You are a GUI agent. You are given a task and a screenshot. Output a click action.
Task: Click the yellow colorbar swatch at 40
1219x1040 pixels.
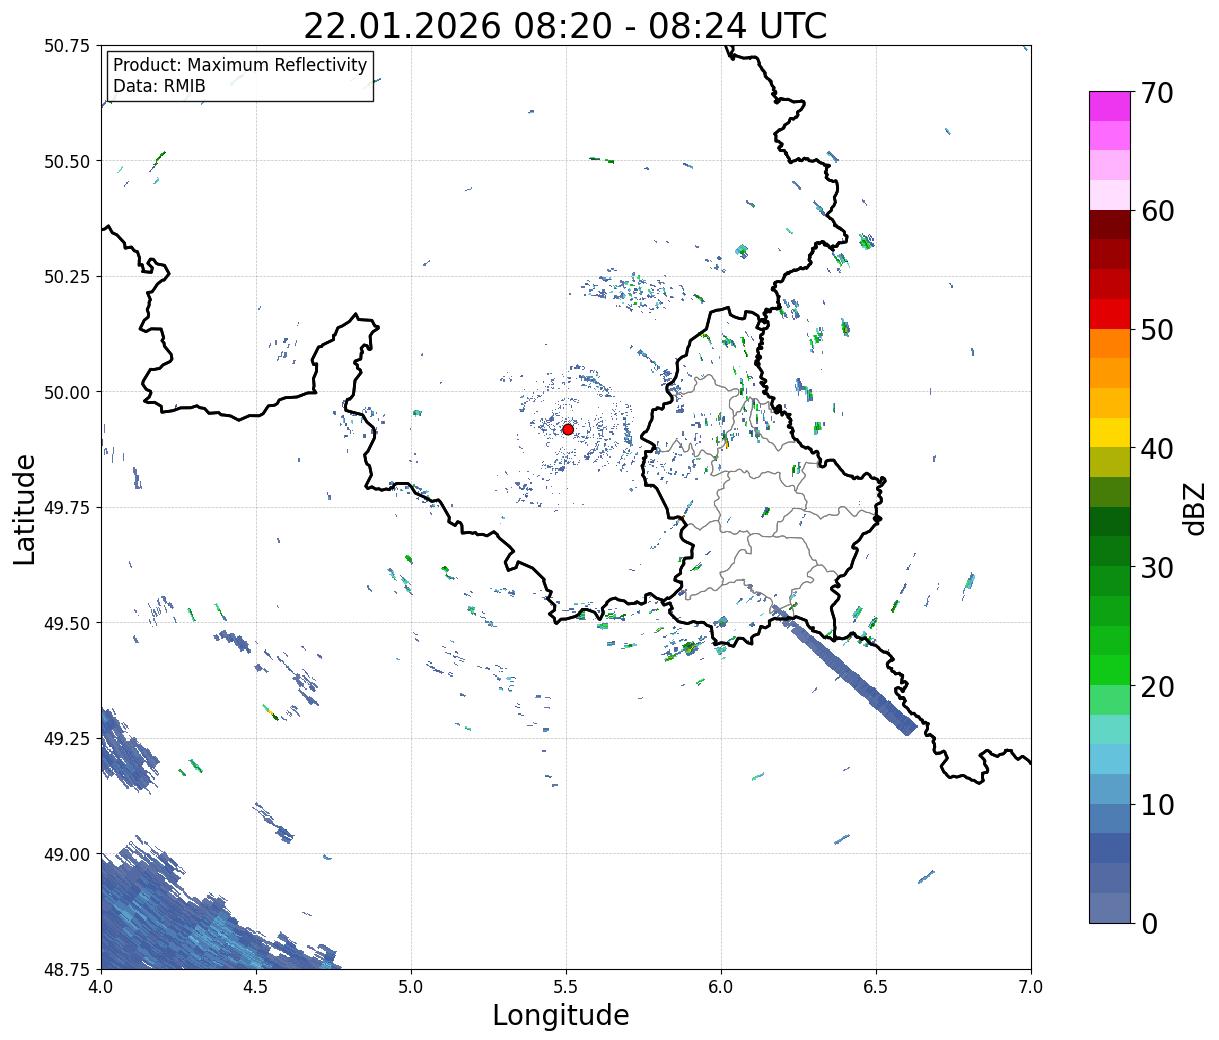point(1110,432)
